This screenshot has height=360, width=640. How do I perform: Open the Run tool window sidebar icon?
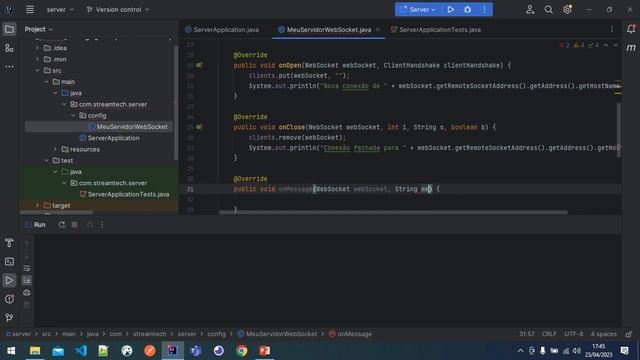coord(9,280)
